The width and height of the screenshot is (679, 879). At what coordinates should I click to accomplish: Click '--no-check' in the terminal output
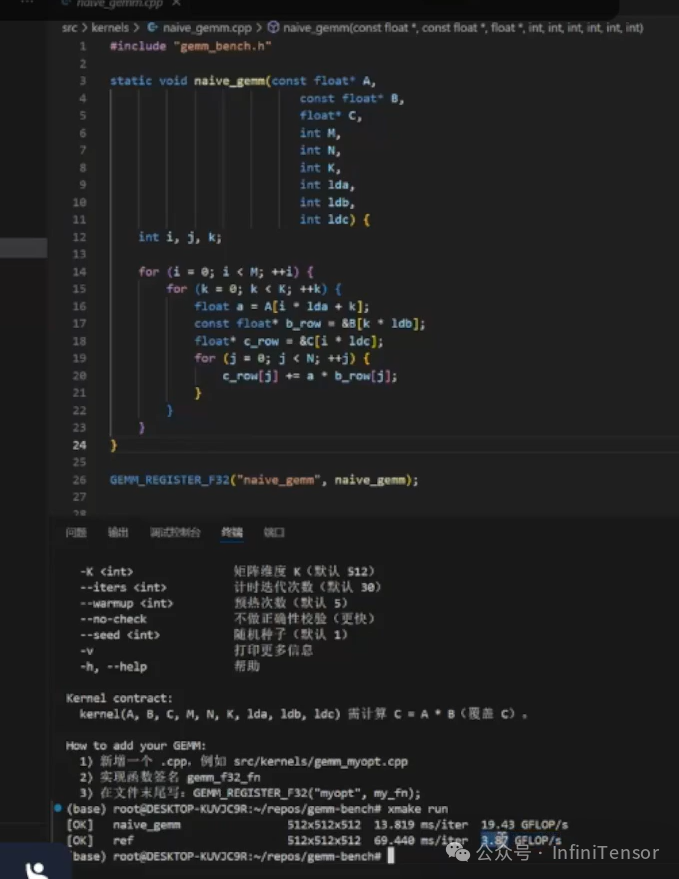113,619
